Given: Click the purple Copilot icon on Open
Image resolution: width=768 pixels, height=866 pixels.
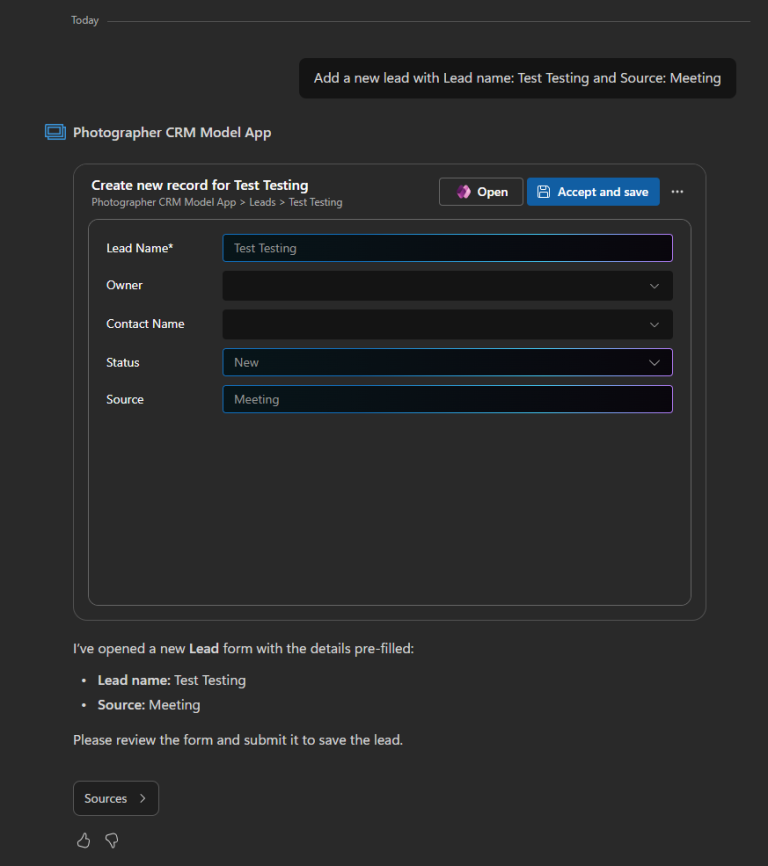Looking at the screenshot, I should (463, 192).
